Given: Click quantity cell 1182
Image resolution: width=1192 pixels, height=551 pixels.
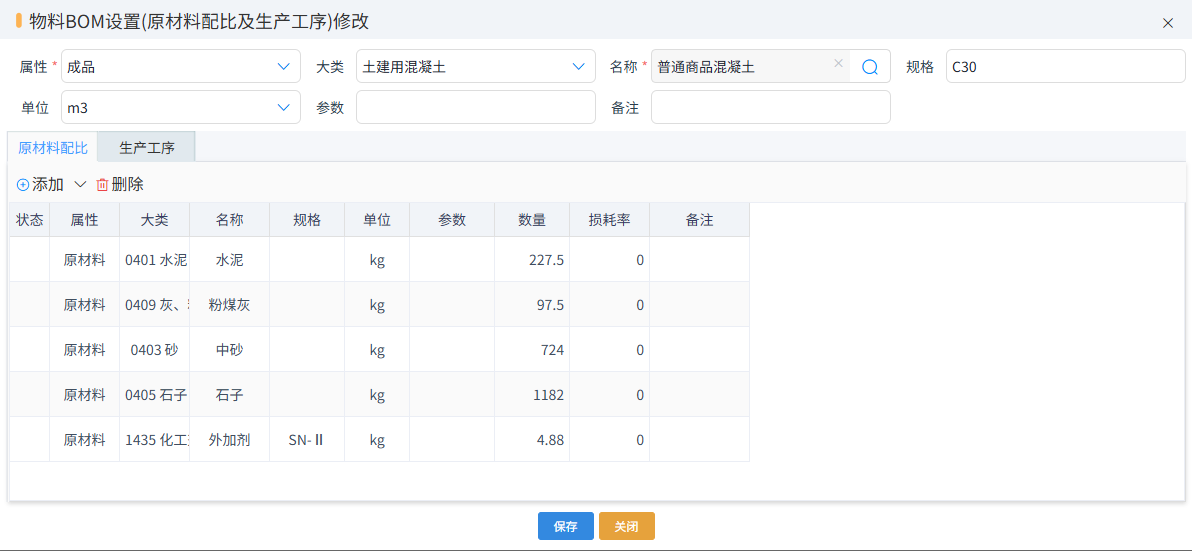Looking at the screenshot, I should [532, 394].
